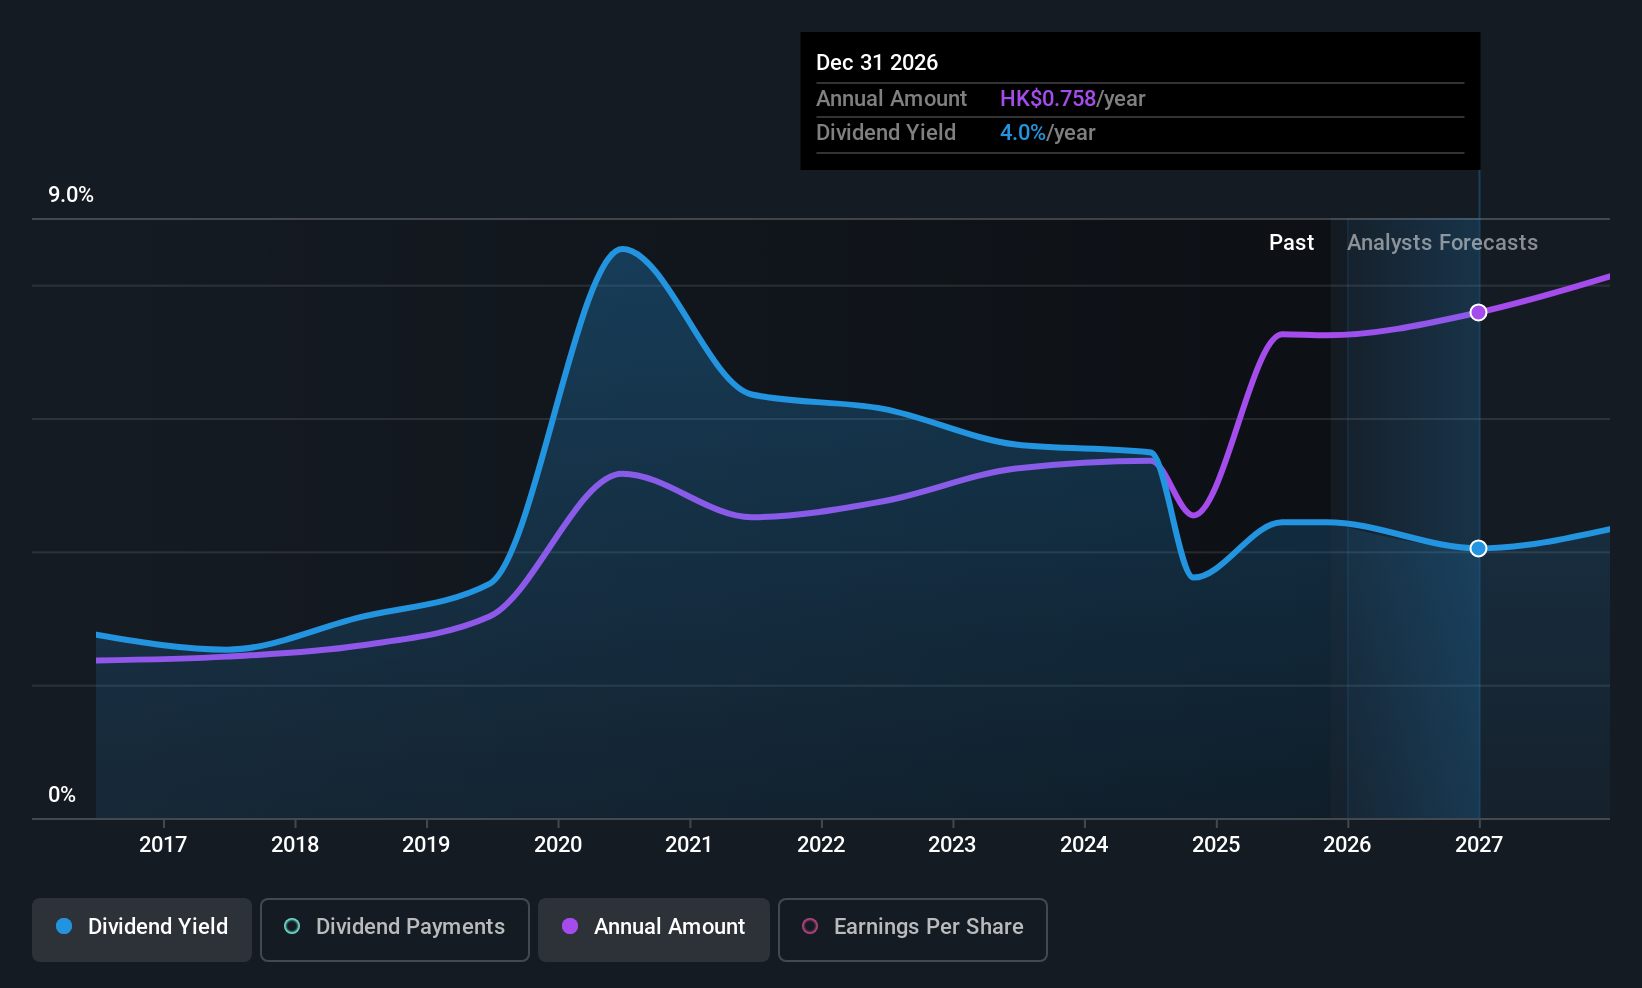Select the blue marker on the yield line

tap(1478, 548)
